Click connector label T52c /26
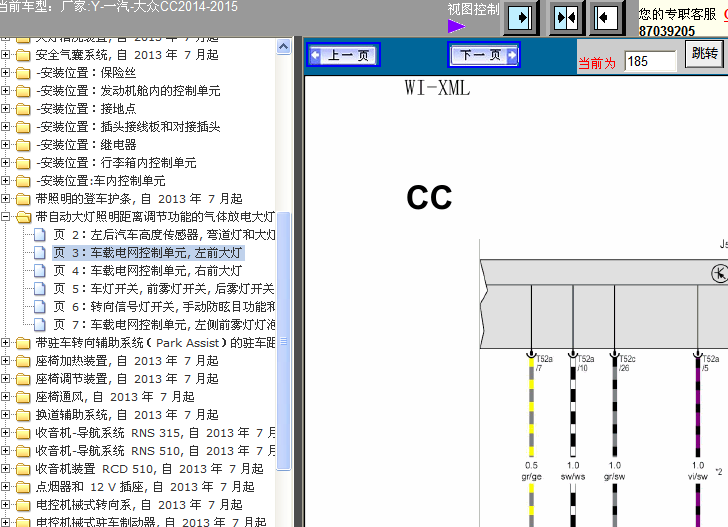728x527 pixels. point(627,363)
